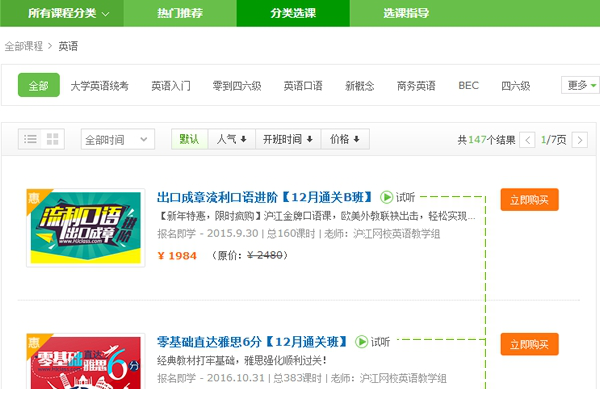Sort results by 价格 price
This screenshot has width=600, height=404.
345,139
